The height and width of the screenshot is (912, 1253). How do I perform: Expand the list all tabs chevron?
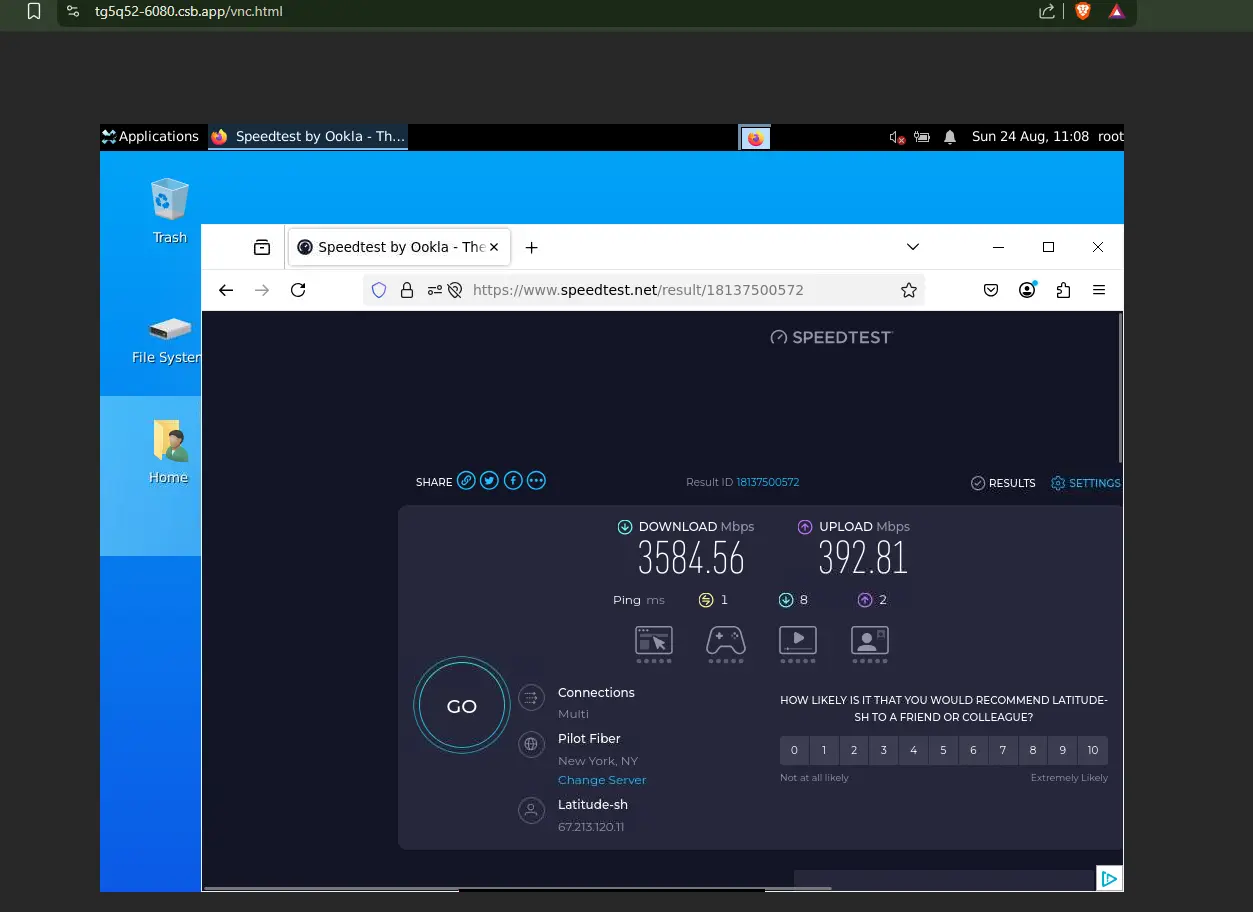(x=913, y=247)
